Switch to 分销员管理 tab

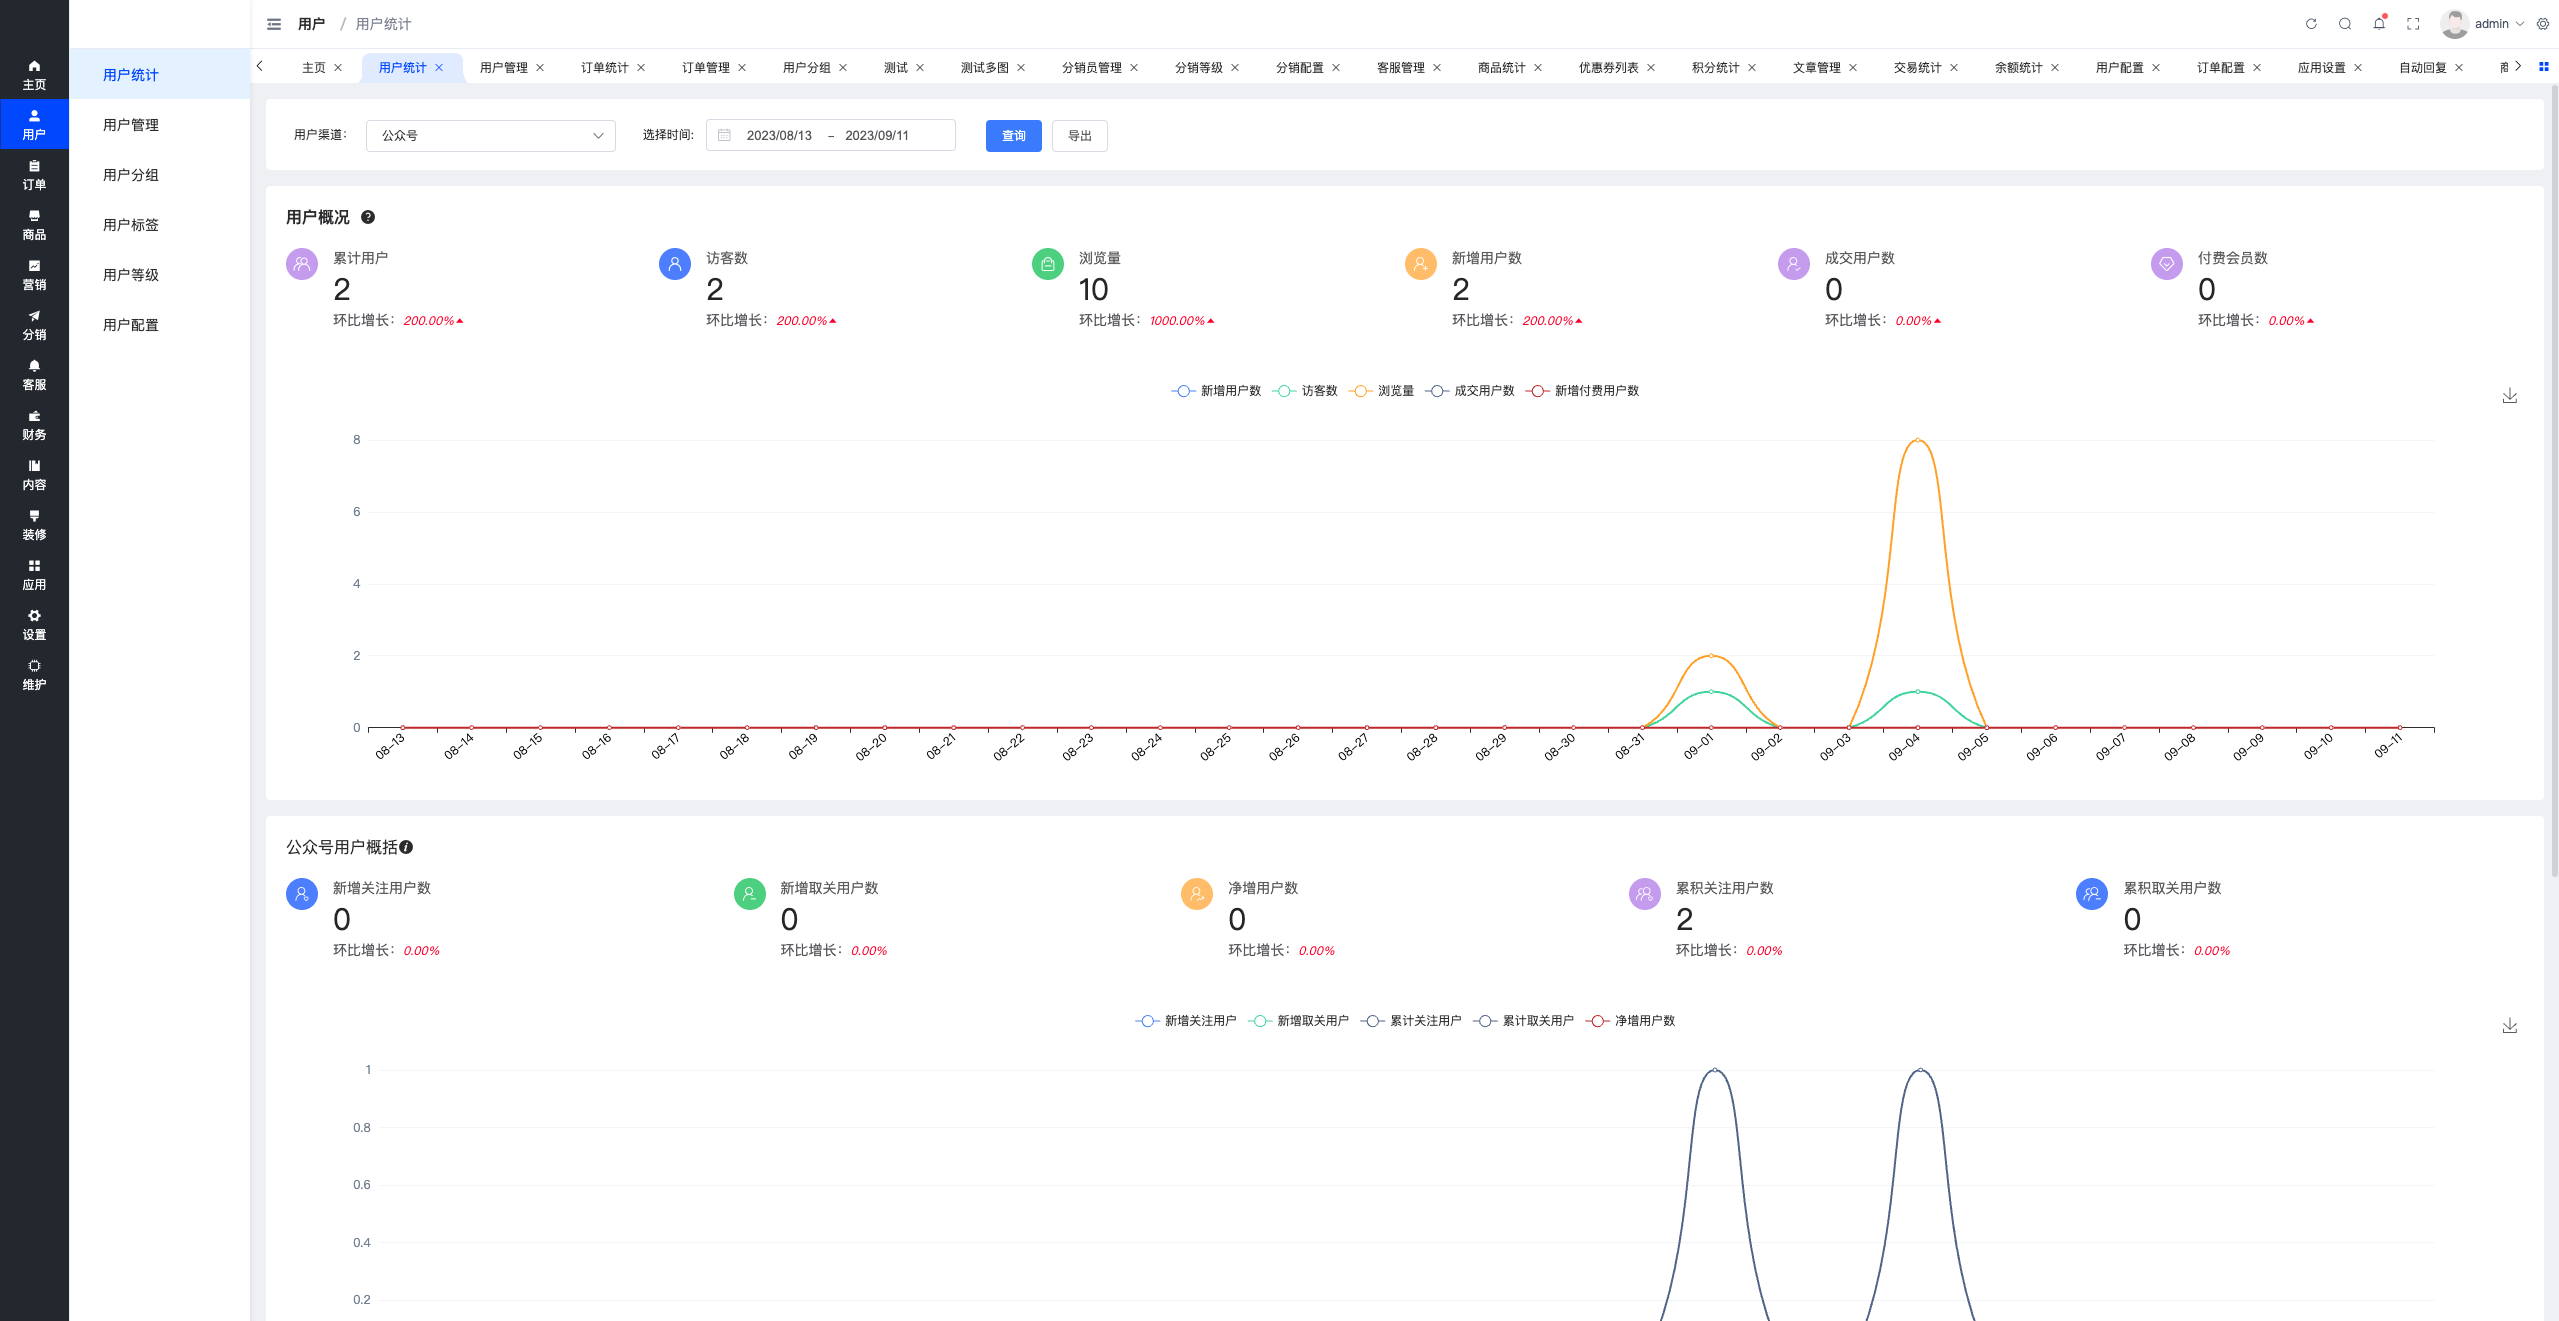pos(1092,68)
